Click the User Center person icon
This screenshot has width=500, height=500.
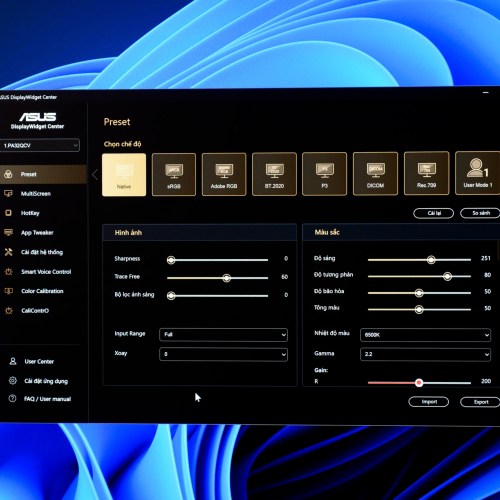13,361
